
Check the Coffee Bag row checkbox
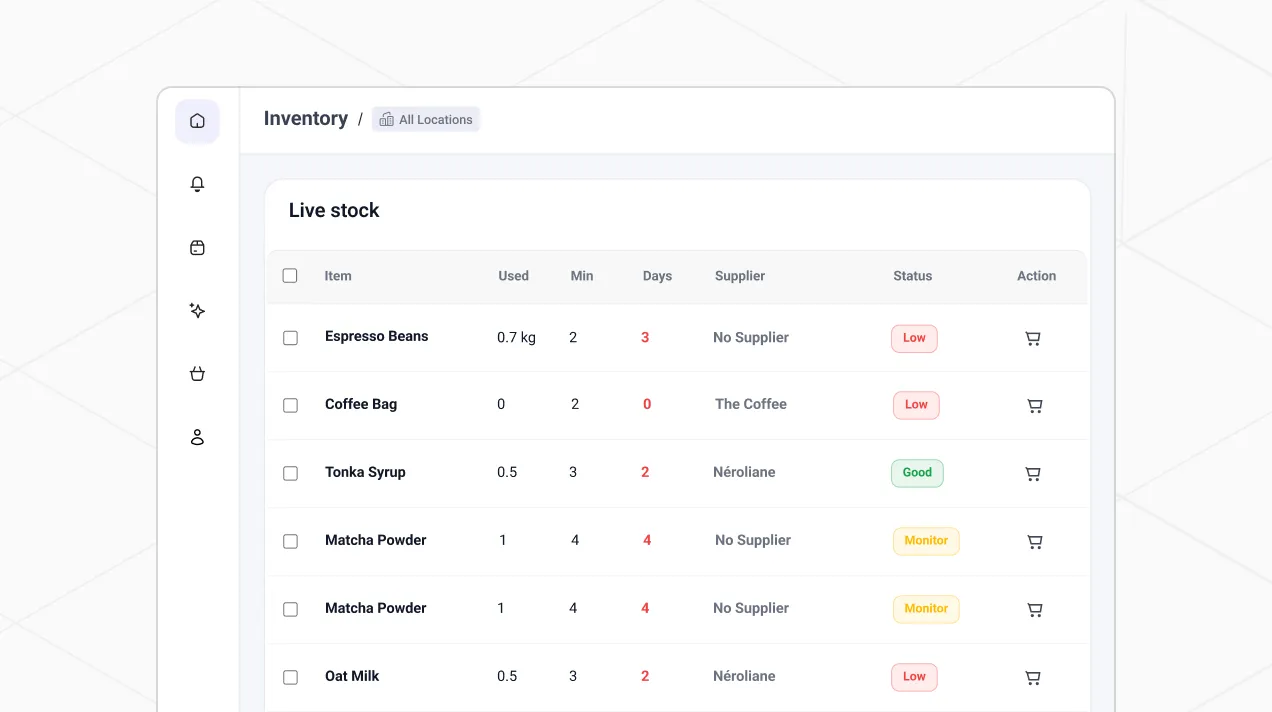coord(290,405)
